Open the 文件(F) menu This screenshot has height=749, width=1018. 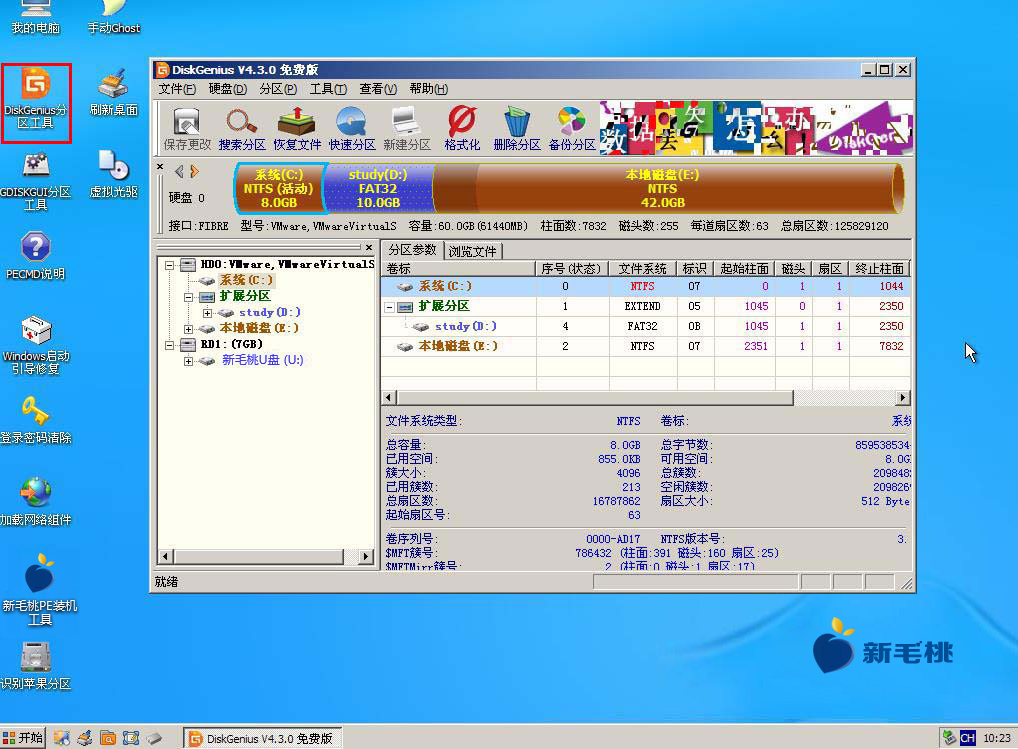[x=177, y=89]
